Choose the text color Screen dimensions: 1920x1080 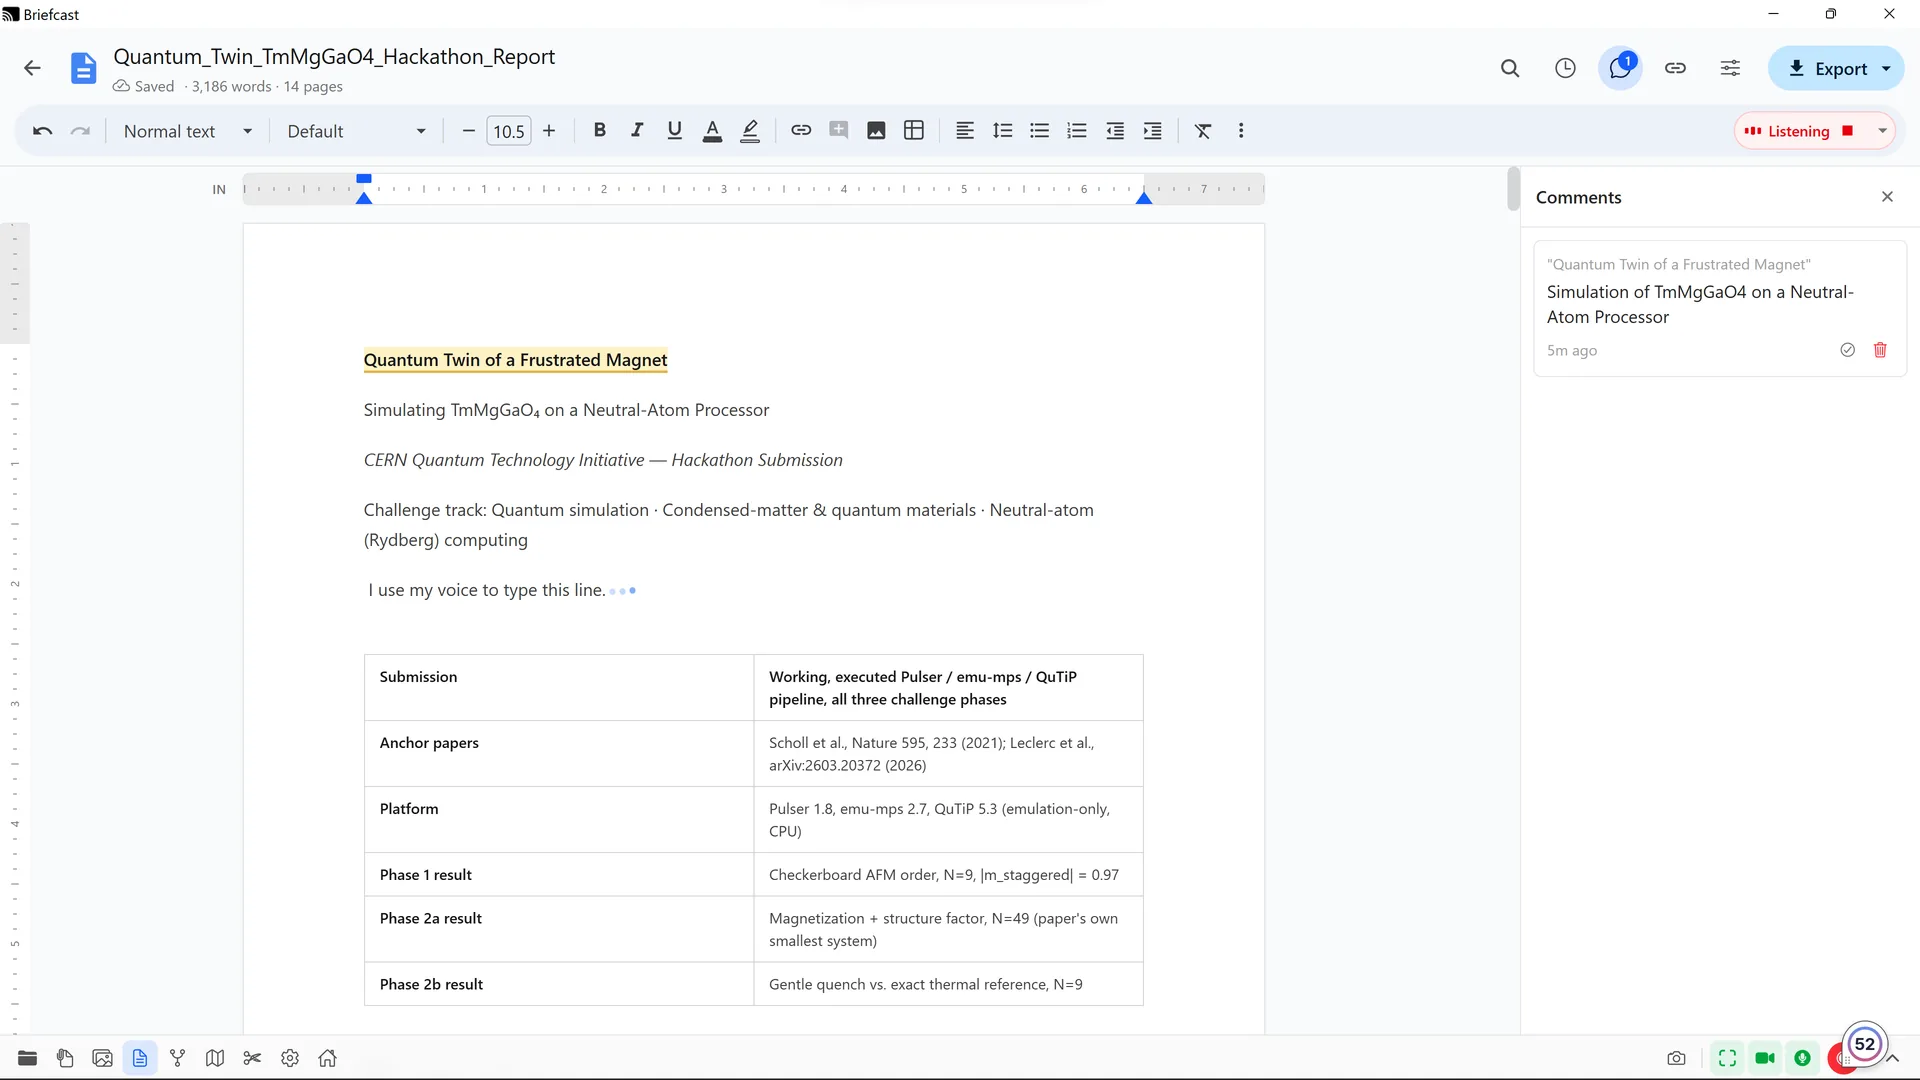(712, 131)
